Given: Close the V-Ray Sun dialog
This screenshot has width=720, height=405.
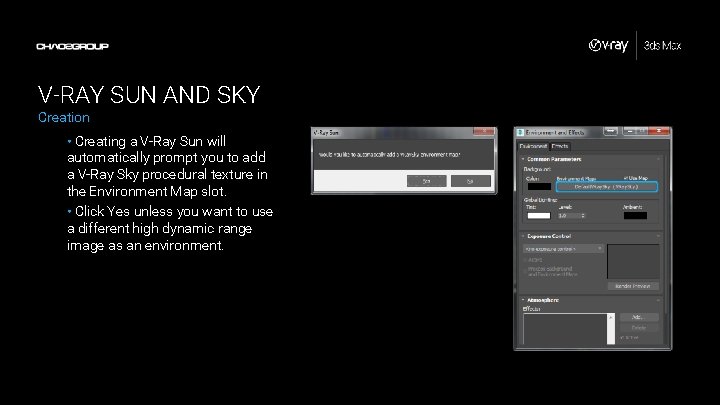Looking at the screenshot, I should [484, 132].
